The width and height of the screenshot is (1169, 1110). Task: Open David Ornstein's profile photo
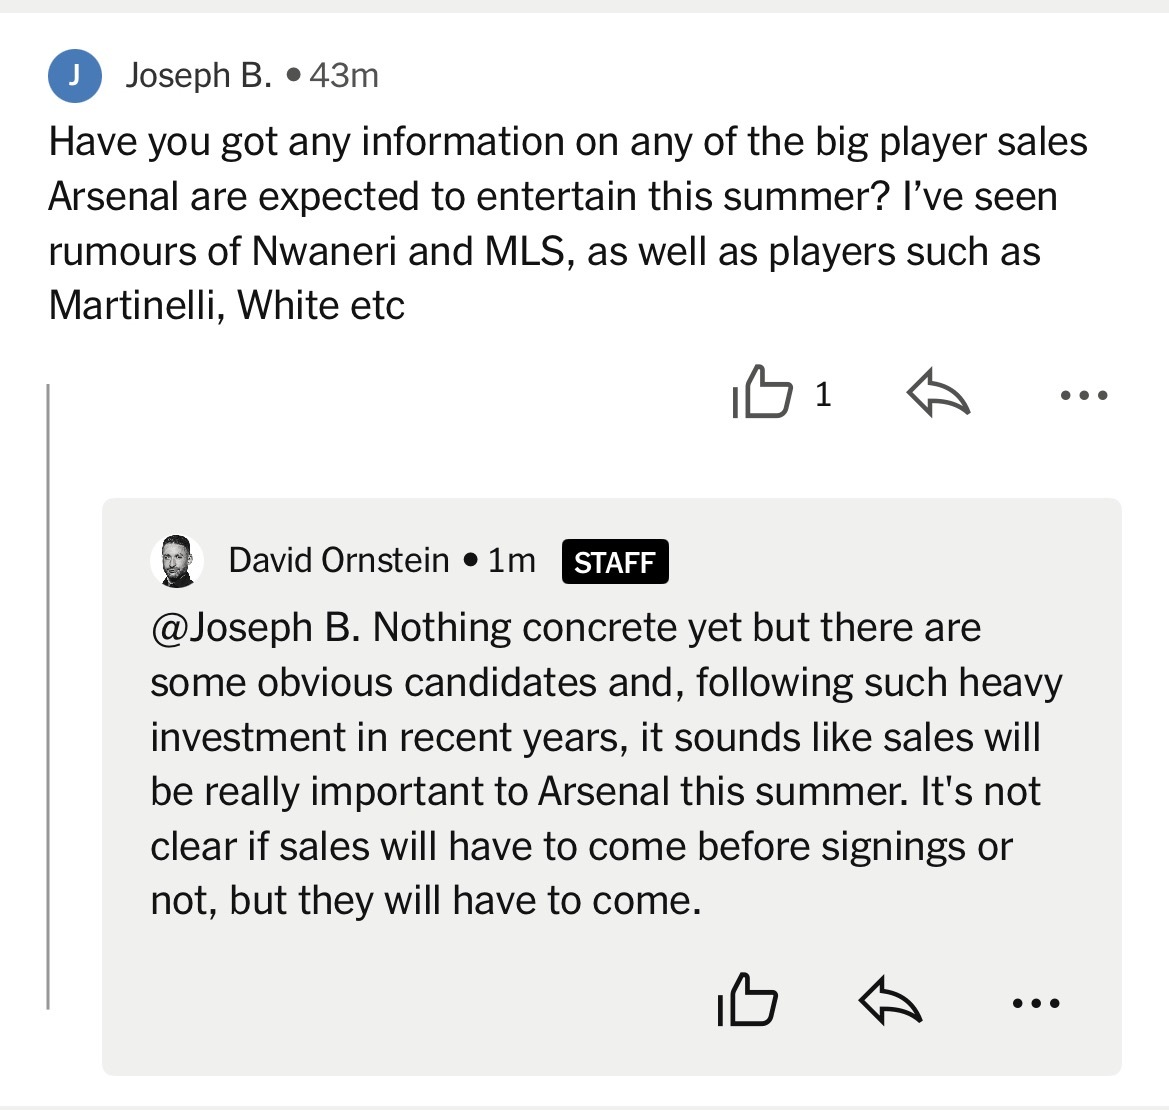pos(176,560)
